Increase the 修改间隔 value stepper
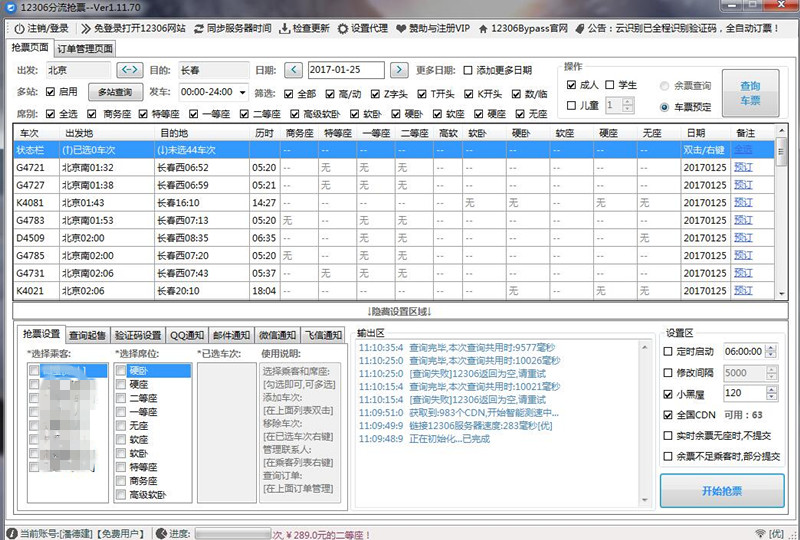 (771, 370)
